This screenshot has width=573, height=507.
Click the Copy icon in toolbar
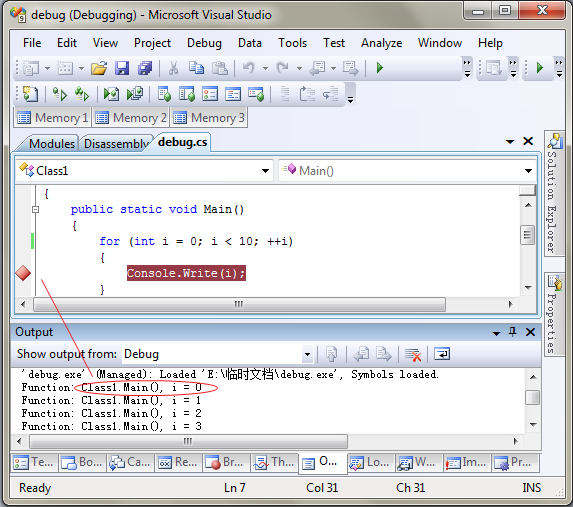pos(196,68)
